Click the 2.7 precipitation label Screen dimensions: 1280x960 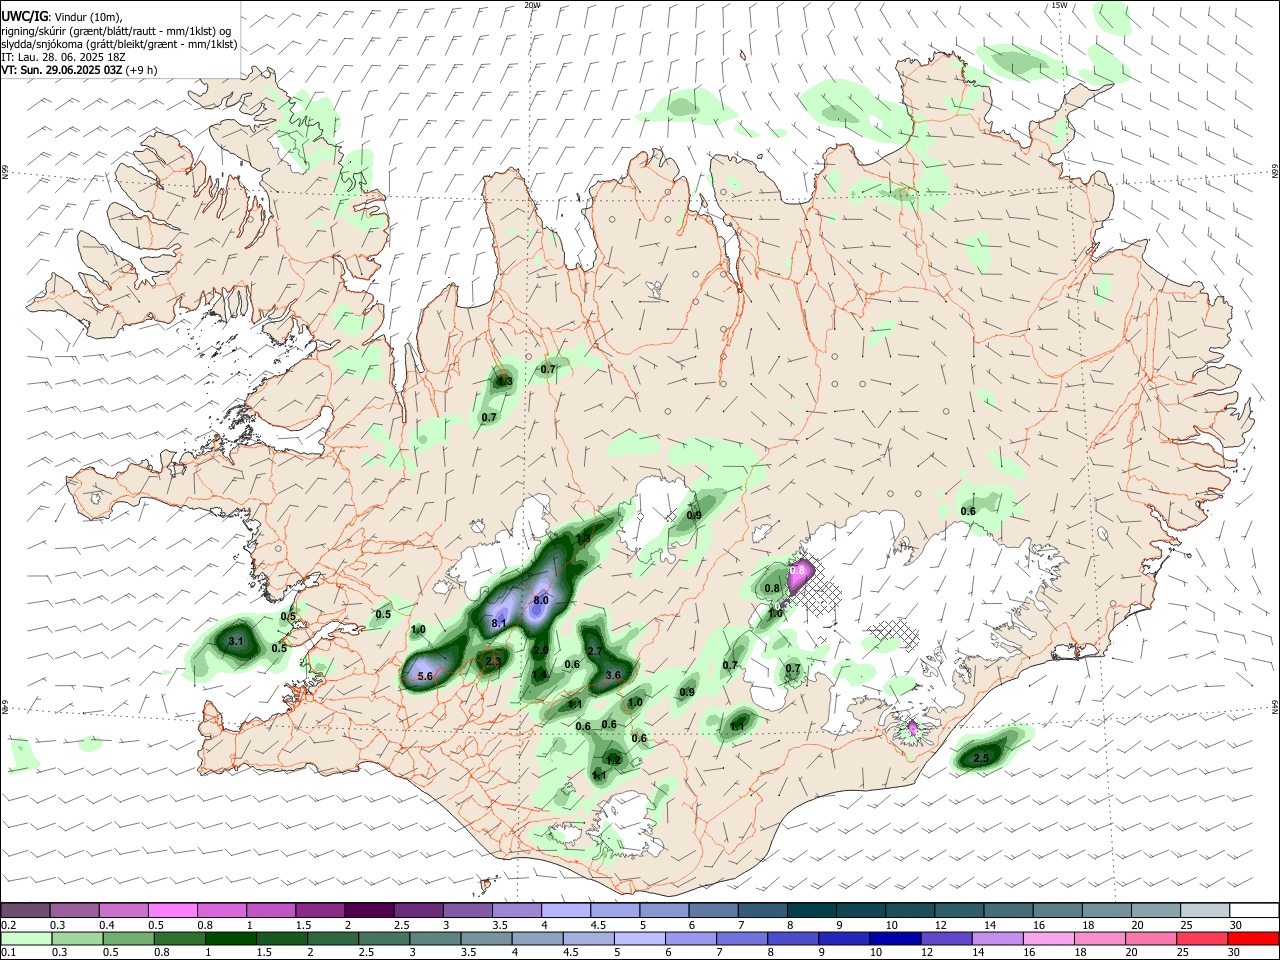click(x=594, y=651)
